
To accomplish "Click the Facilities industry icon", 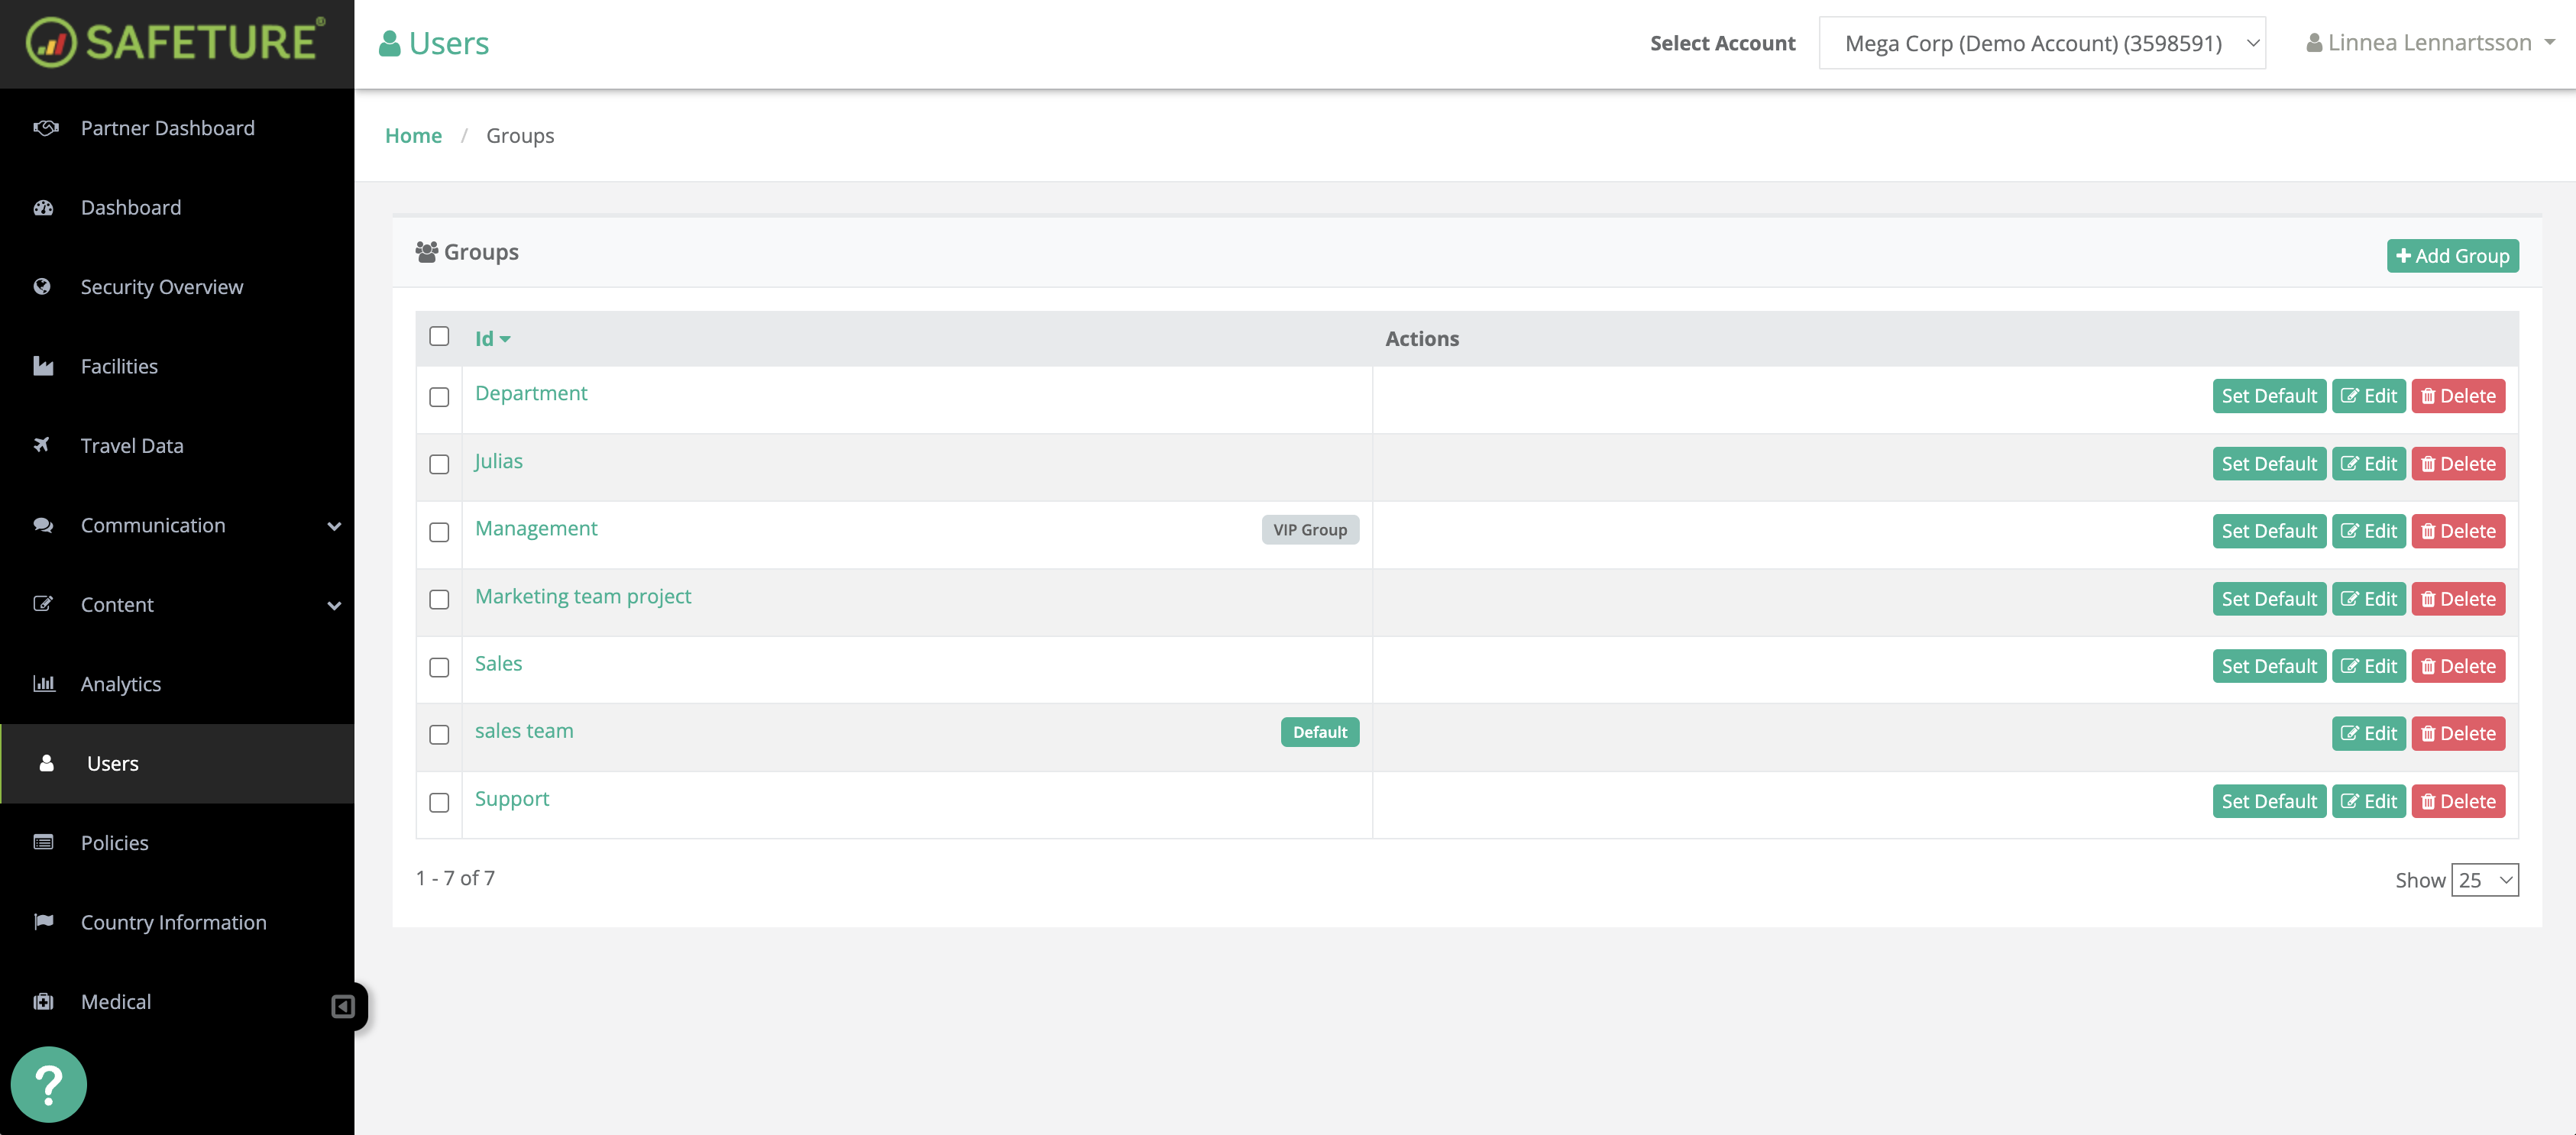I will (43, 366).
